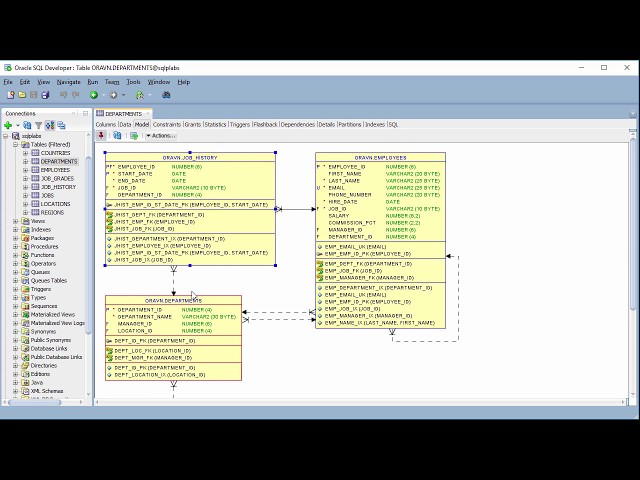640x480 pixels.
Task: Click the green Back navigation icon
Action: [94, 95]
